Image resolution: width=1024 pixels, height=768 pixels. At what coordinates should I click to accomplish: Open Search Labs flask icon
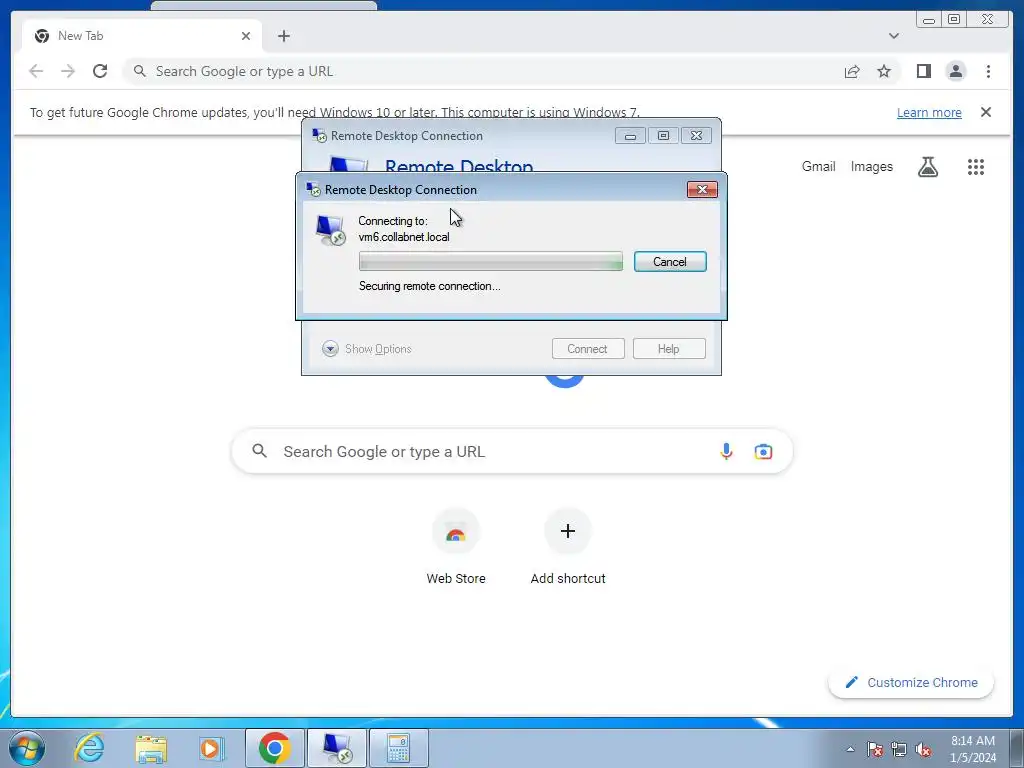(x=927, y=167)
